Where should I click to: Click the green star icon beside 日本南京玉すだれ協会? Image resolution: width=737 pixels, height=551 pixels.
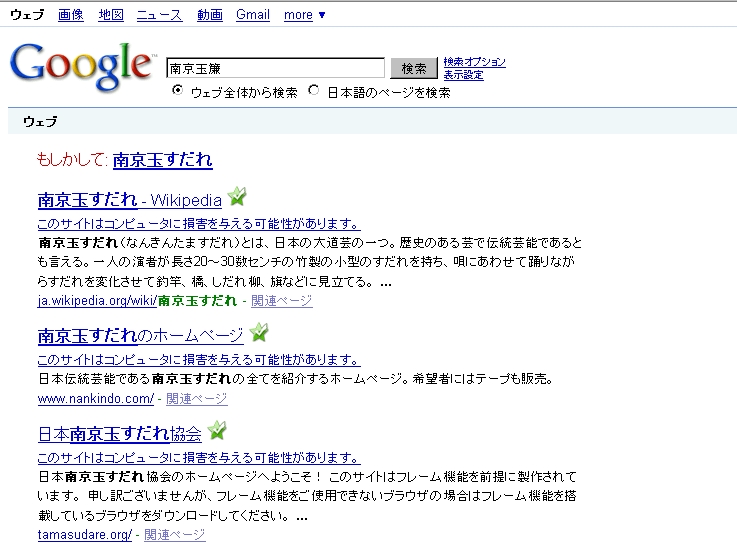click(217, 430)
